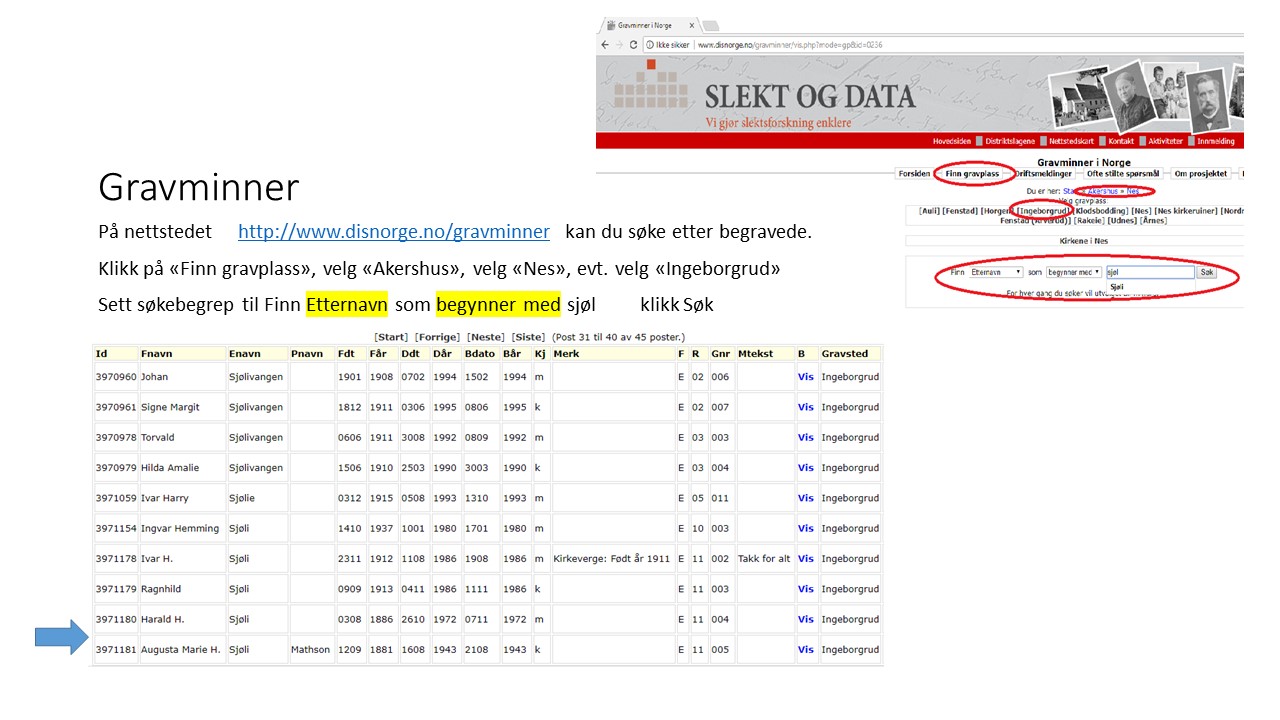The width and height of the screenshot is (1280, 720).
Task: Open the Etternavn field dropdown
Action: 995,272
